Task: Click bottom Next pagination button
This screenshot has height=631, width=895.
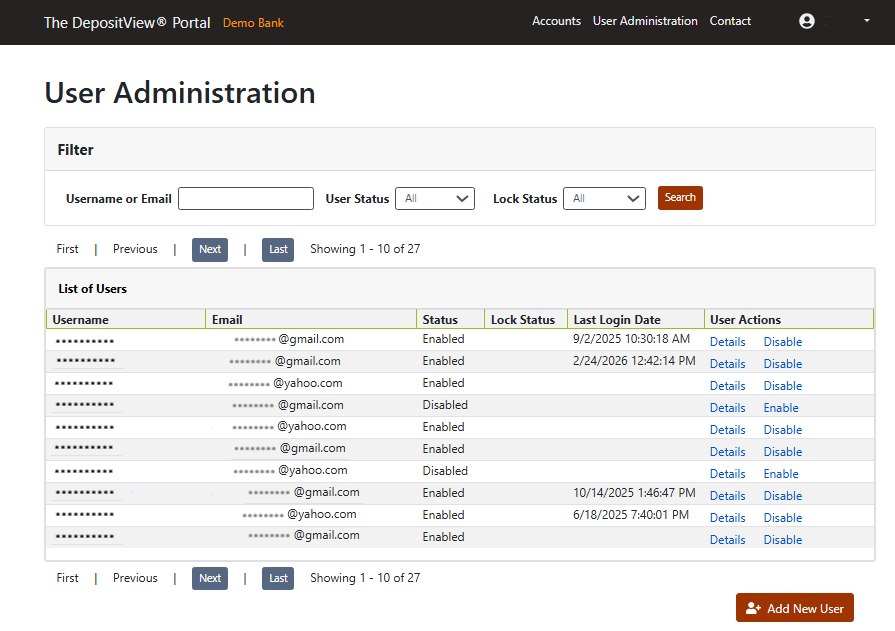Action: [x=210, y=578]
